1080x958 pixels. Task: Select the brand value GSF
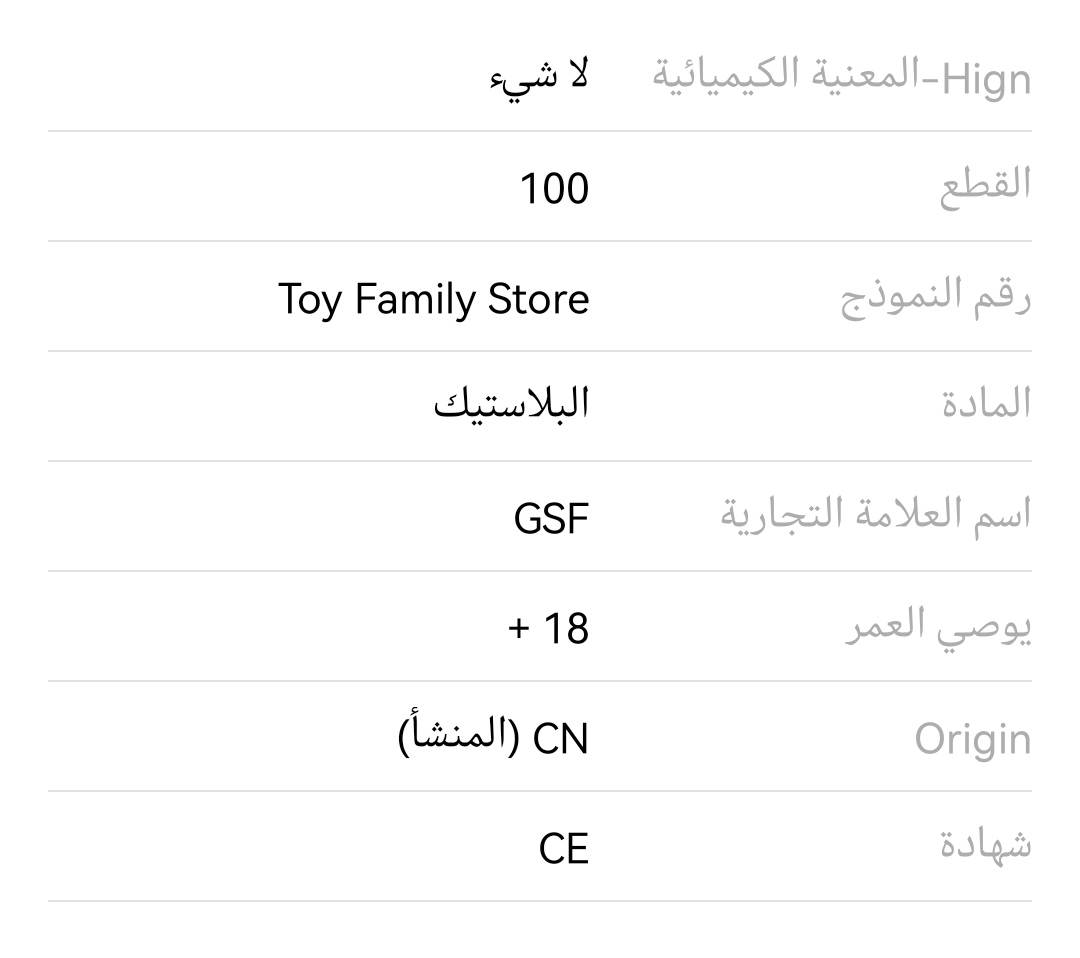click(x=551, y=519)
